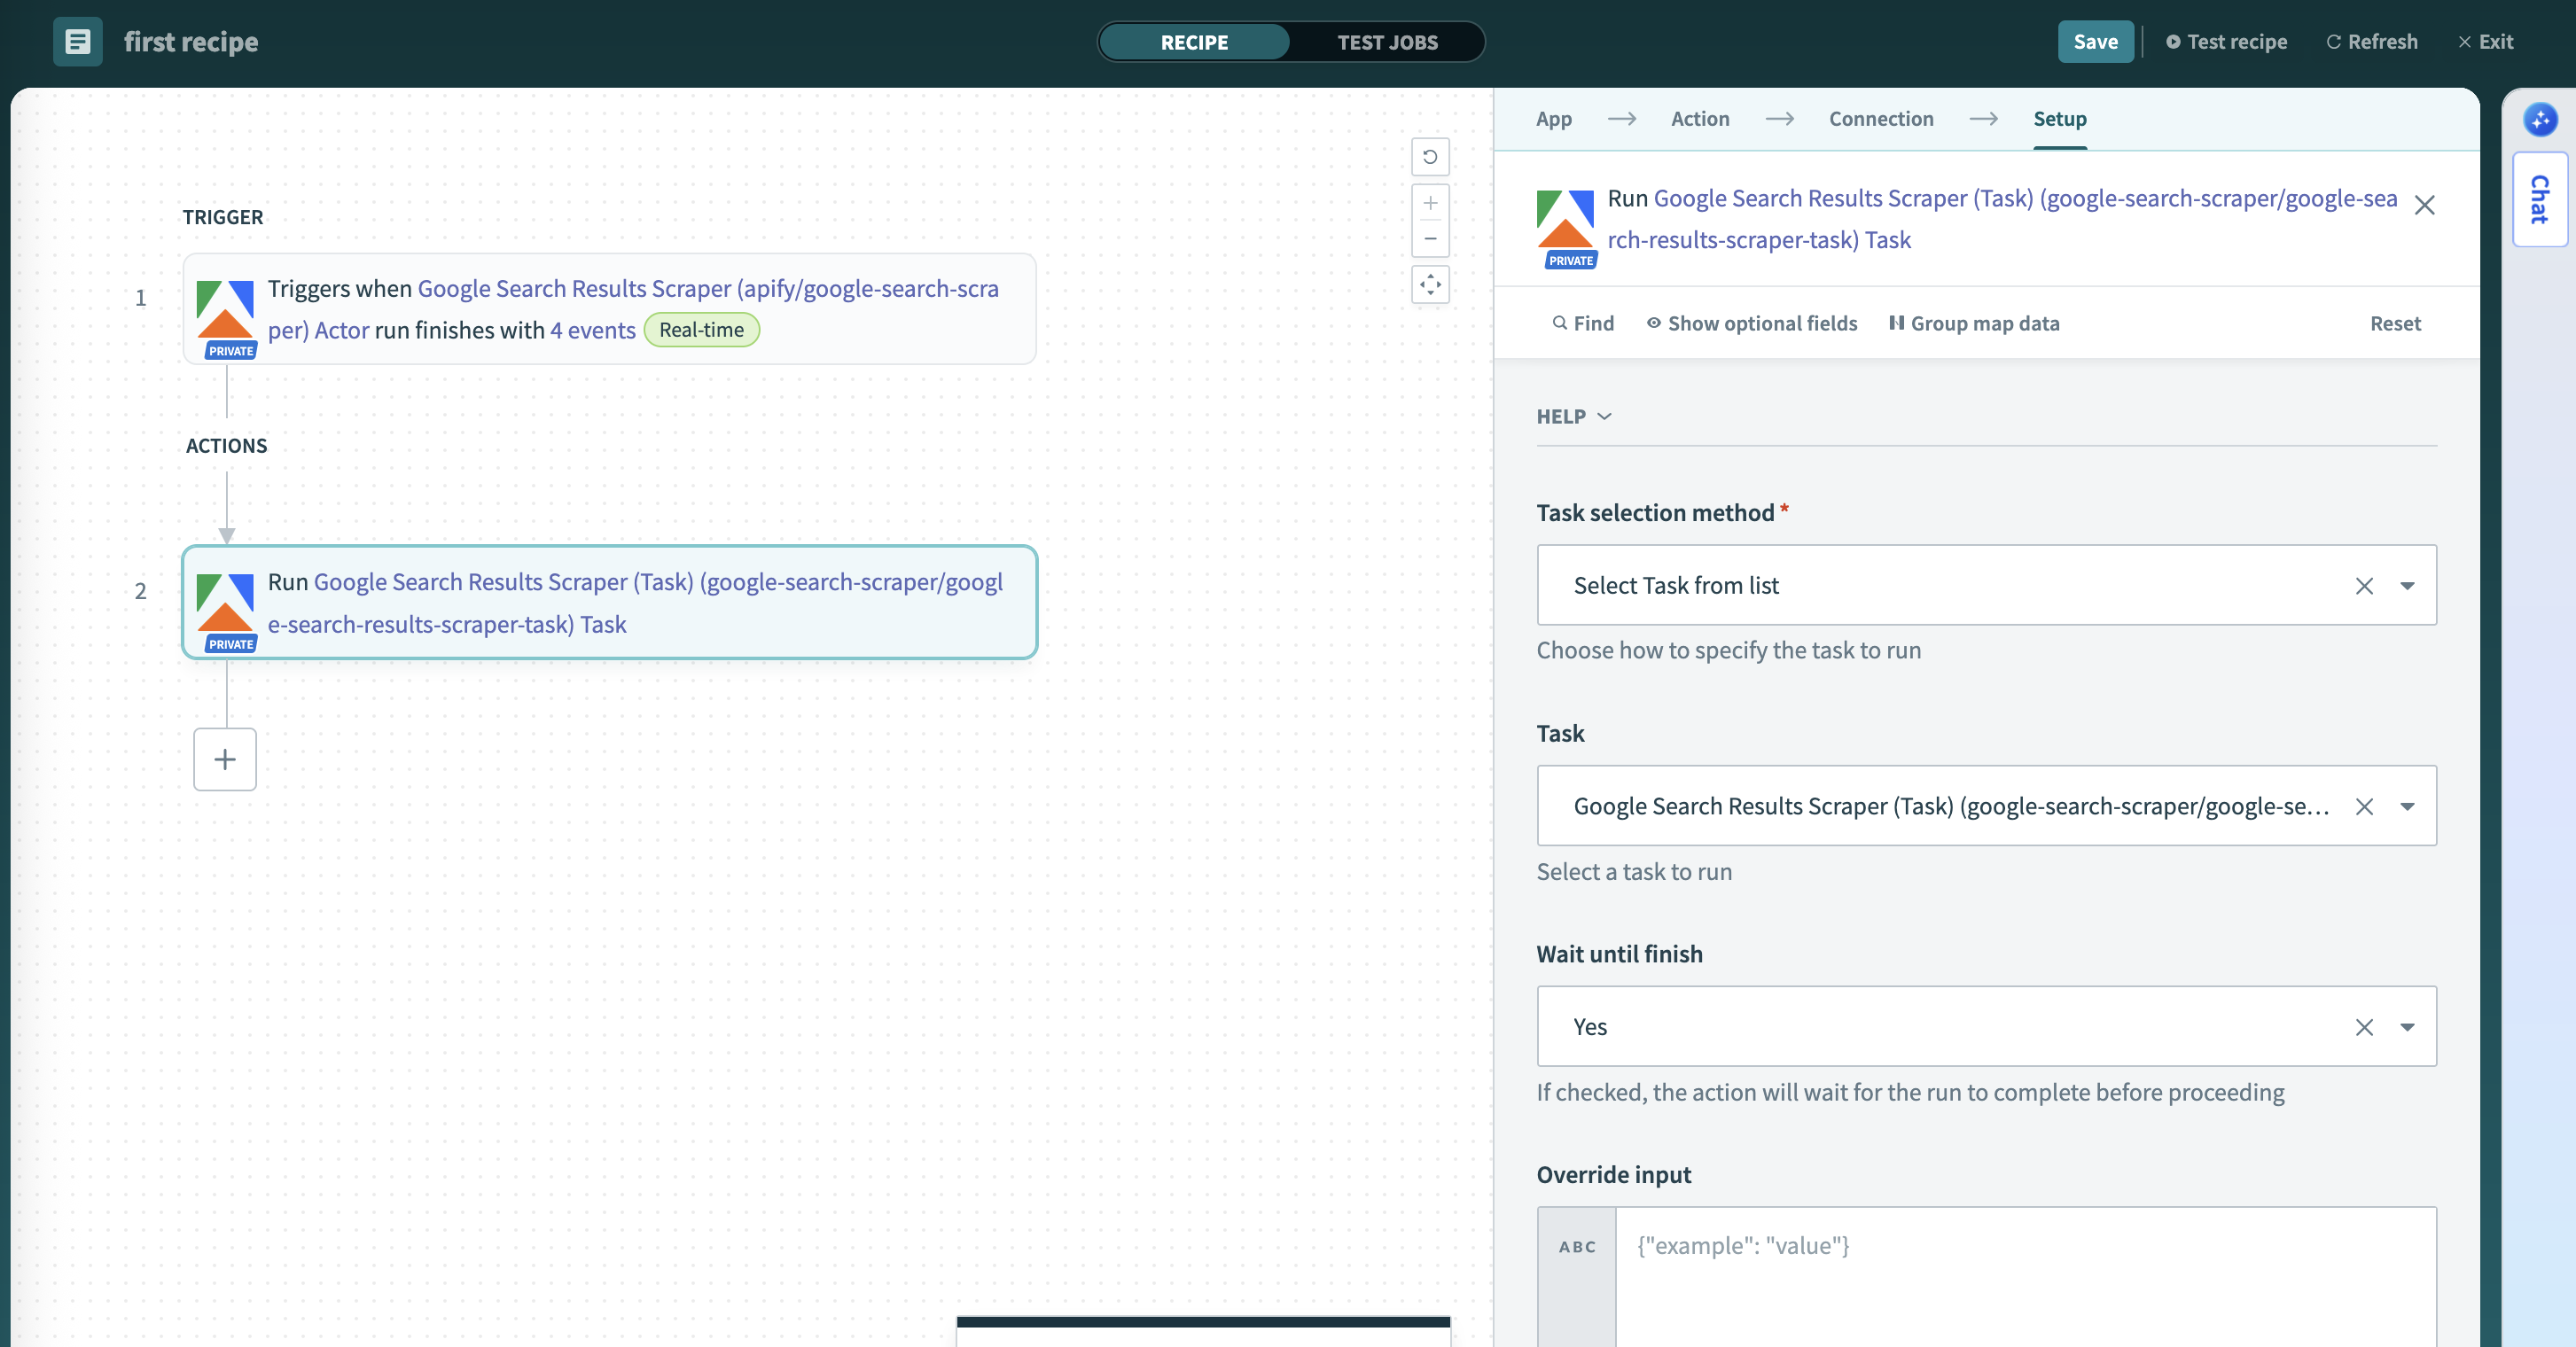Click the ABC type icon in Override input
Screen dimensions: 2576x1347
point(1576,1246)
